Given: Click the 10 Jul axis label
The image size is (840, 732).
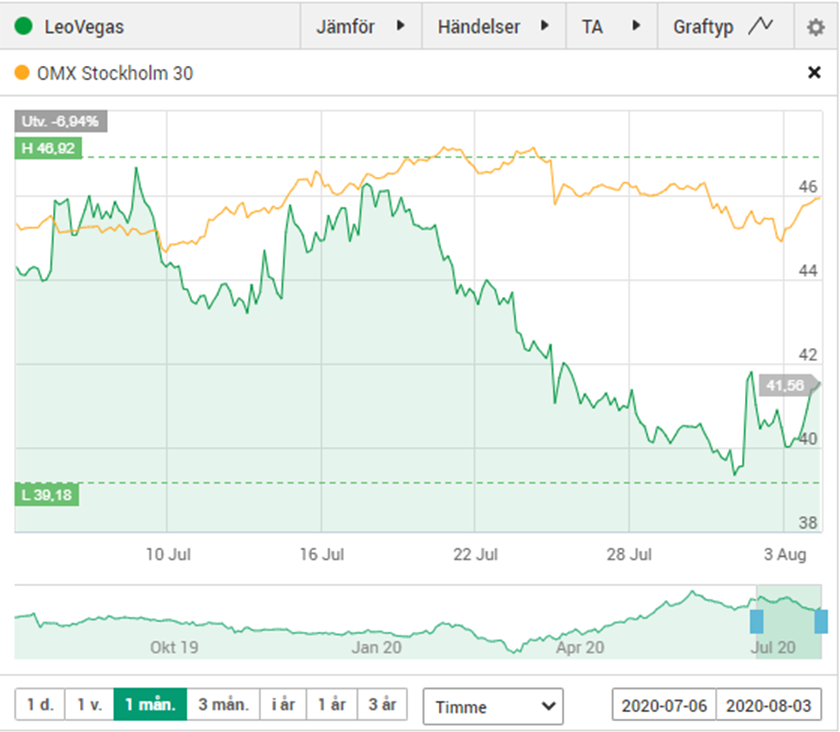Looking at the screenshot, I should [168, 554].
